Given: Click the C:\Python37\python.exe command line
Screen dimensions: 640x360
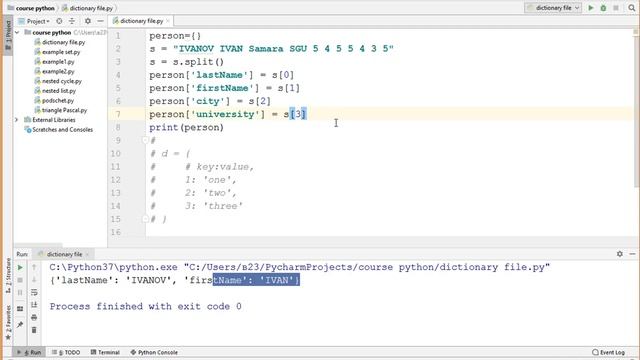Looking at the screenshot, I should (x=300, y=267).
